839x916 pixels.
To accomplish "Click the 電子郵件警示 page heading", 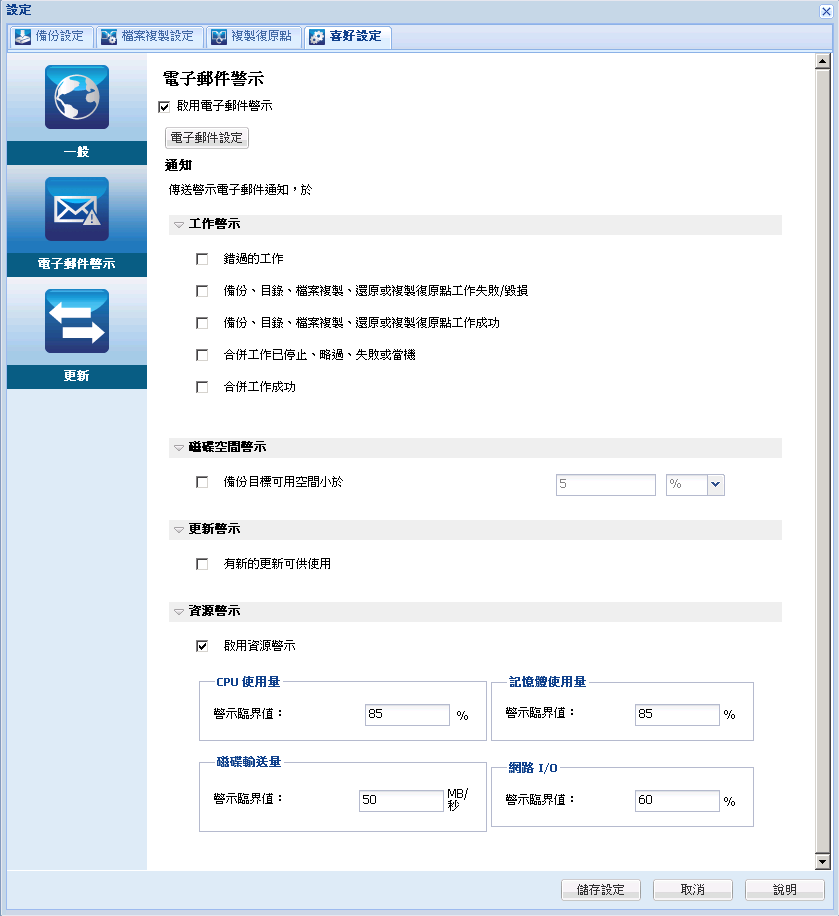I will click(213, 79).
